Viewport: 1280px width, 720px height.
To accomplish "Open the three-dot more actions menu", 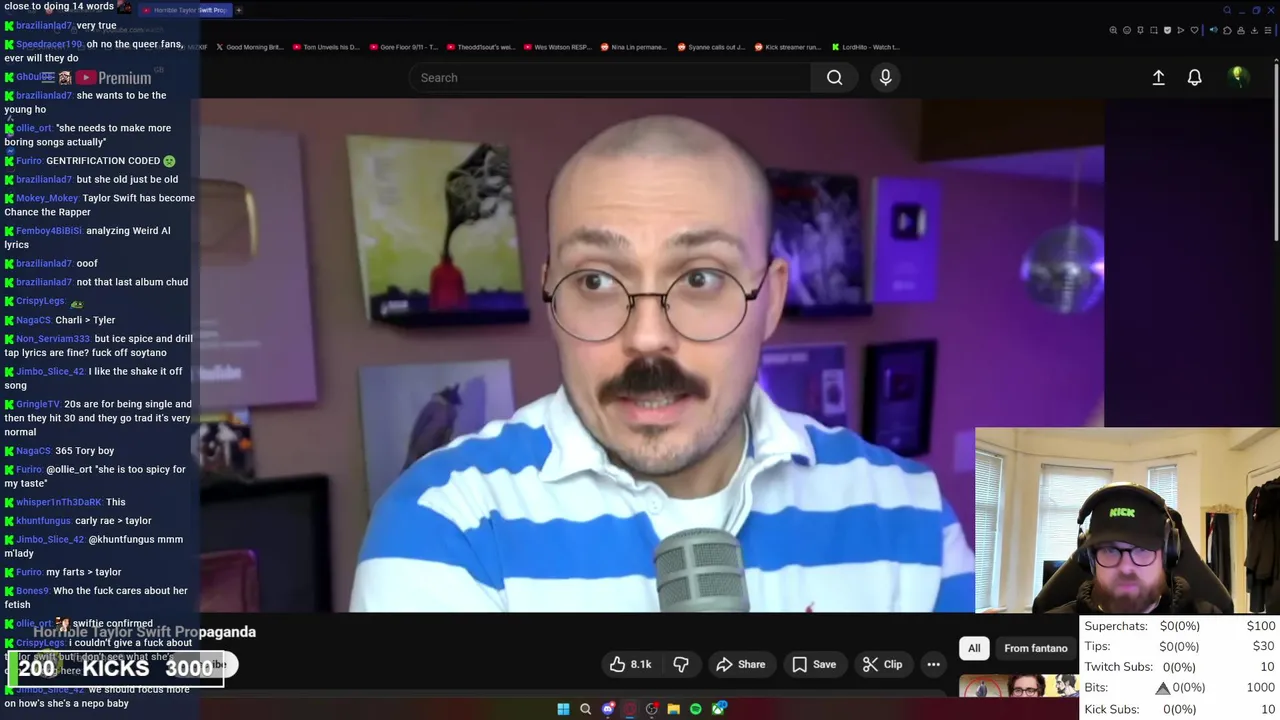I will [x=933, y=664].
